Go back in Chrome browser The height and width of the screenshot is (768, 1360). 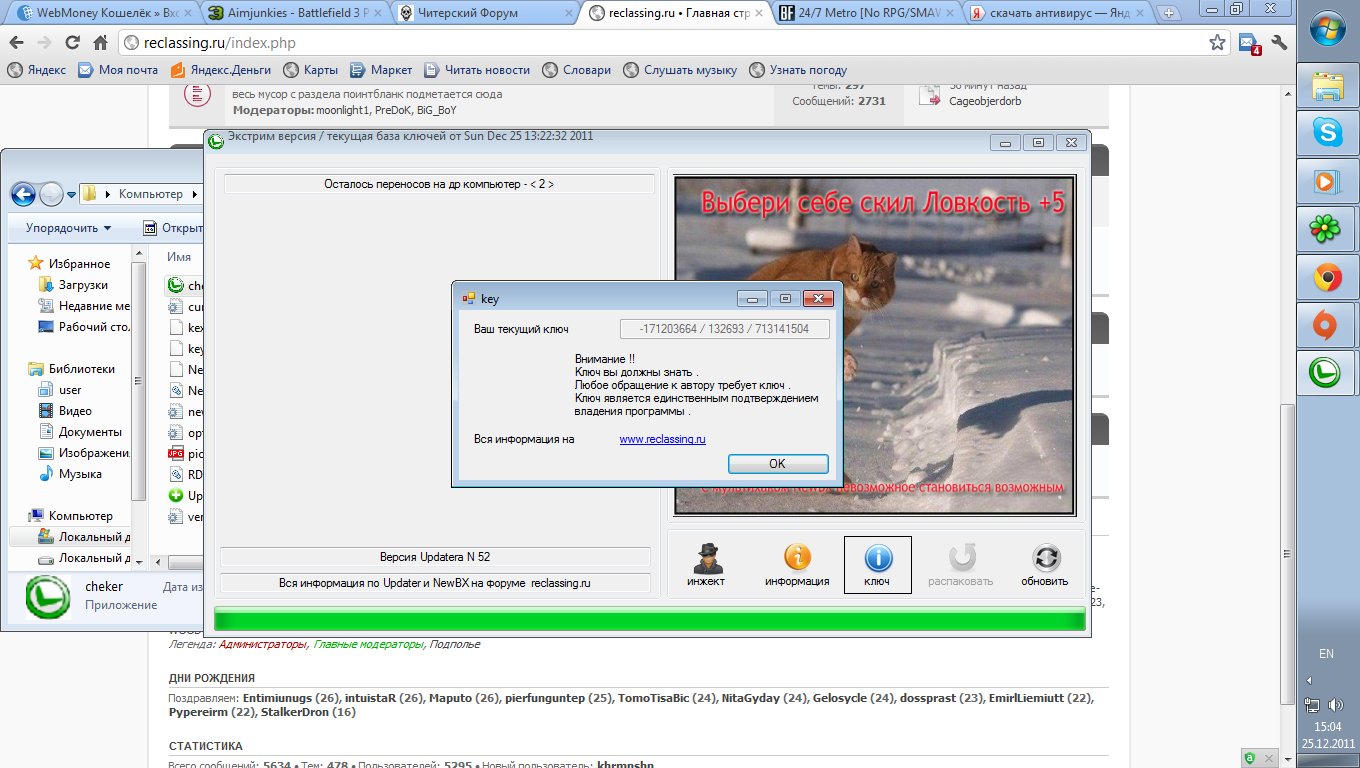pos(17,44)
